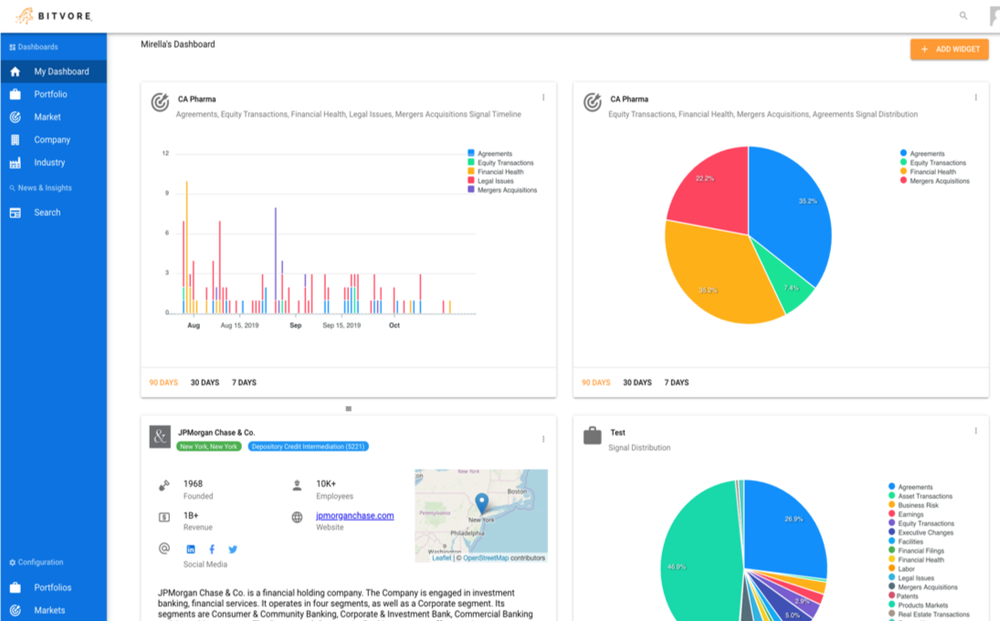Click the Industry factory icon in sidebar
The width and height of the screenshot is (1000, 621).
tap(15, 163)
